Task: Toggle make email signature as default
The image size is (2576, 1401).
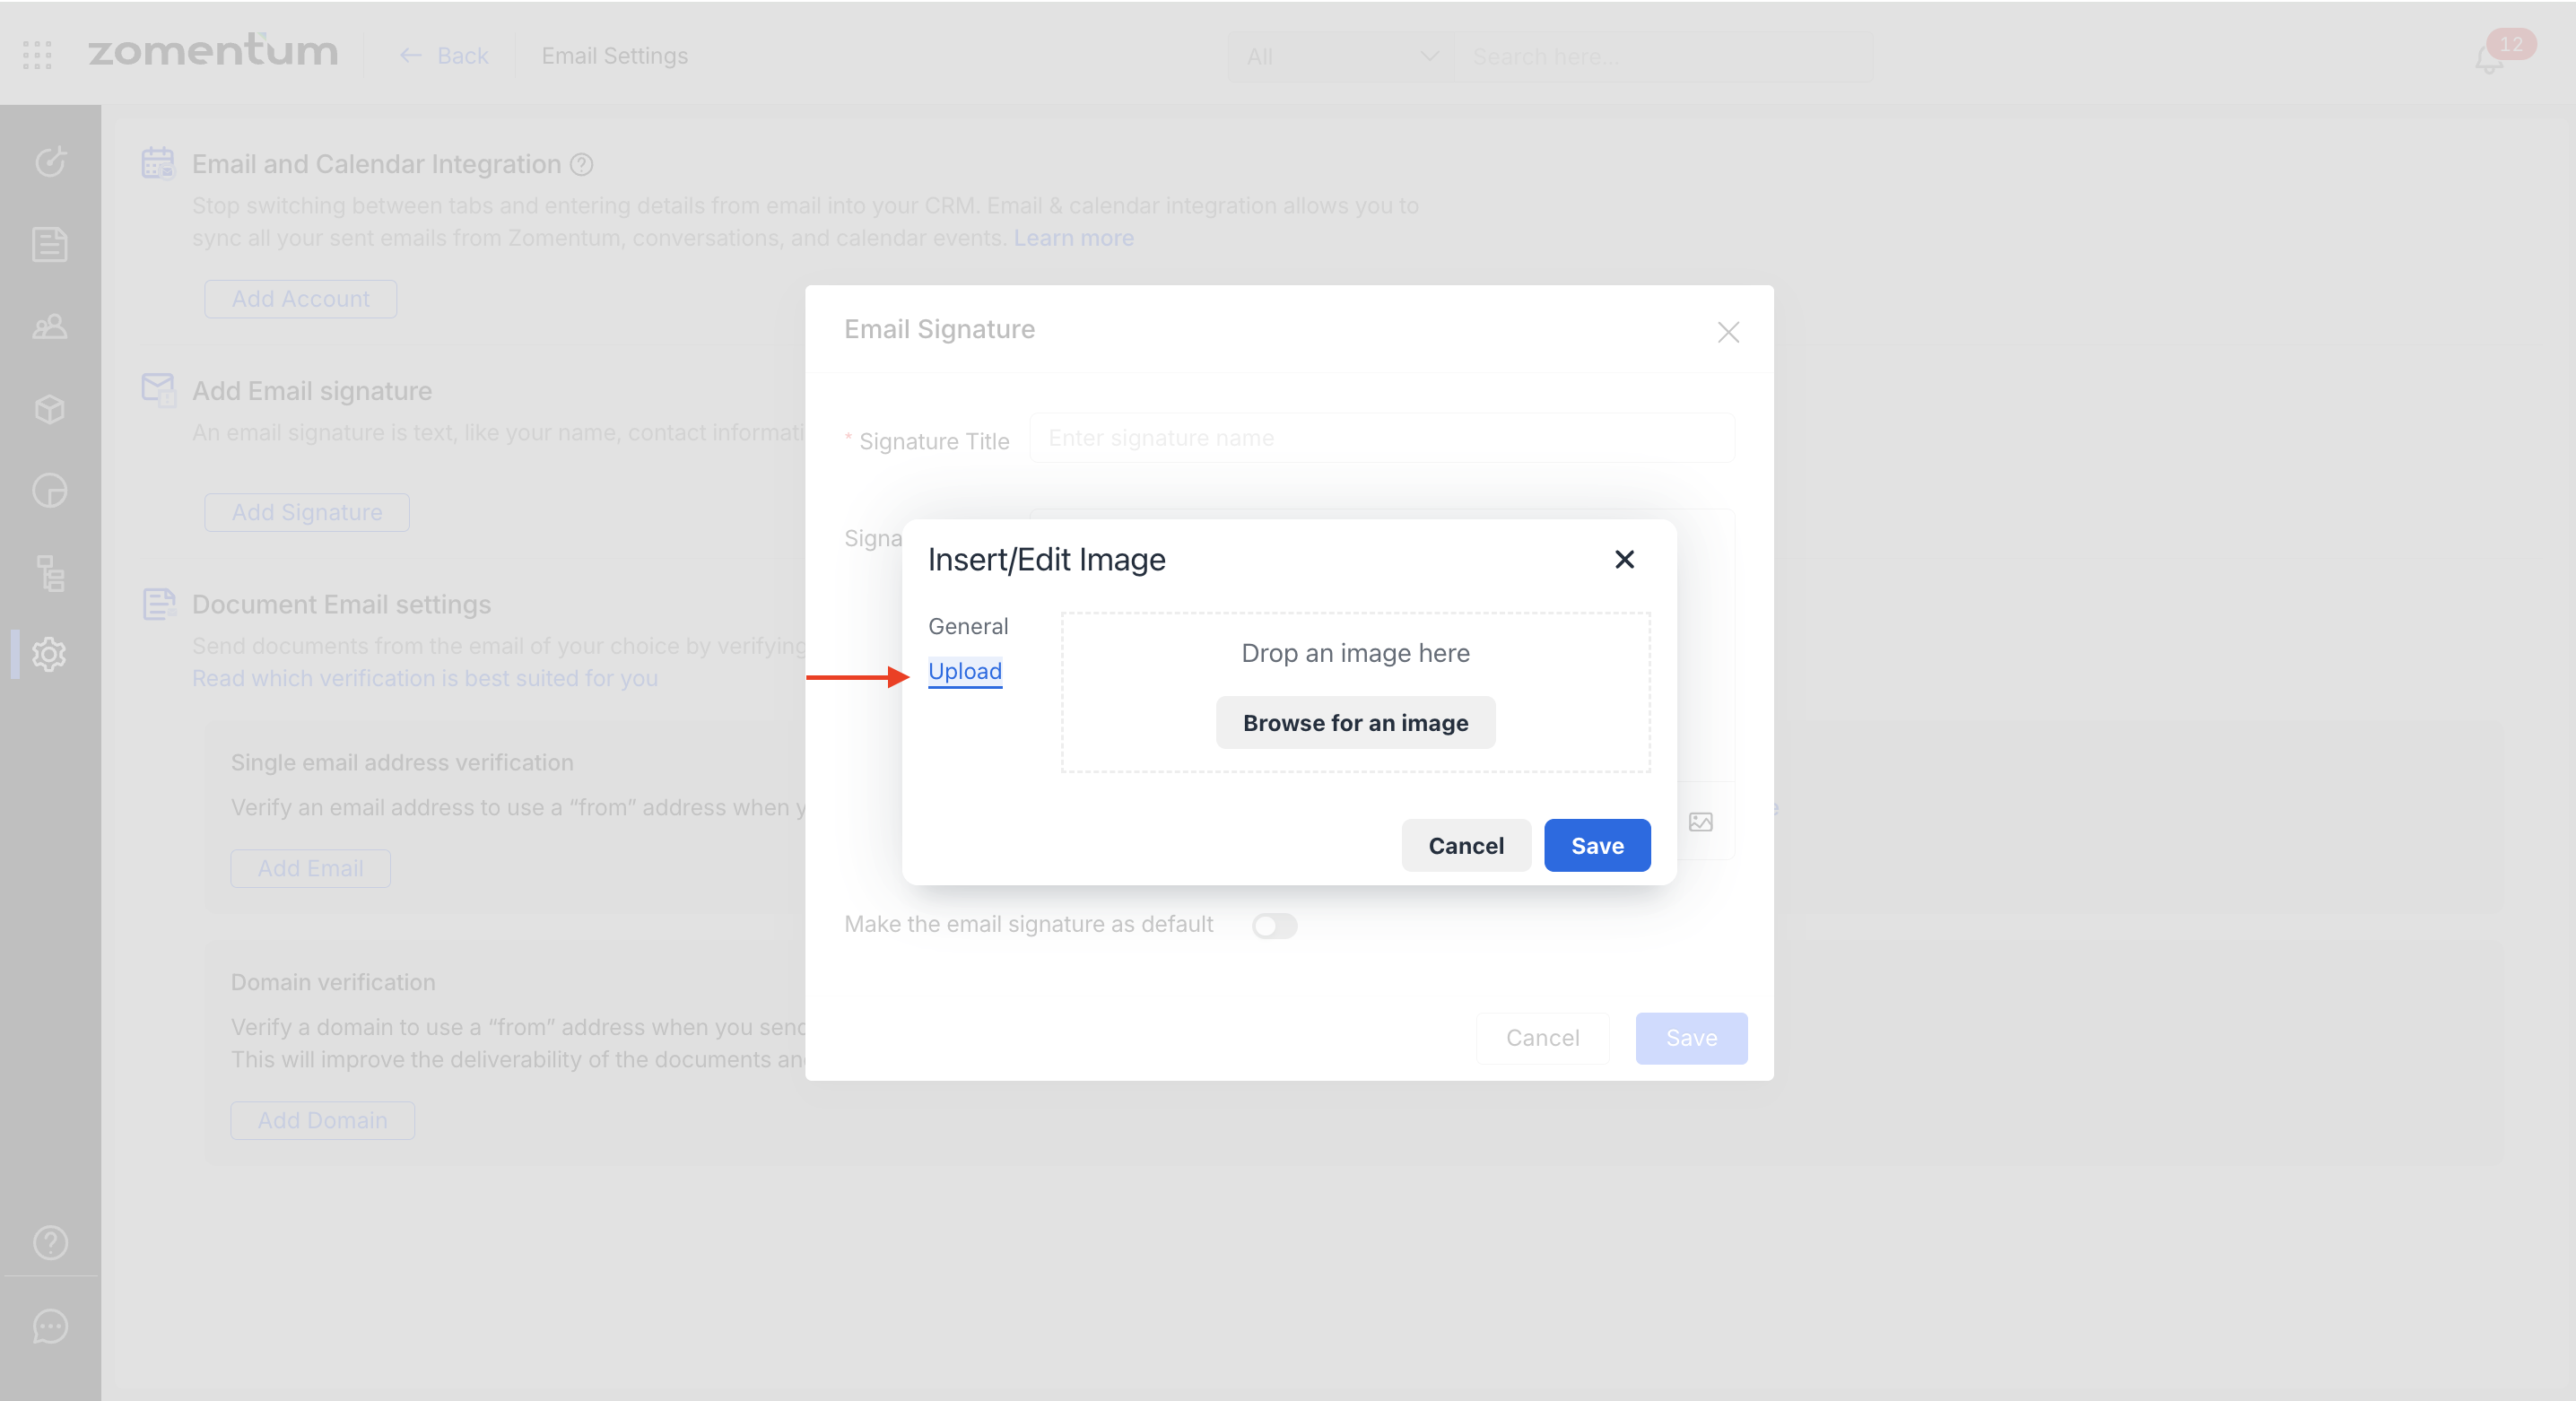Action: click(1274, 926)
